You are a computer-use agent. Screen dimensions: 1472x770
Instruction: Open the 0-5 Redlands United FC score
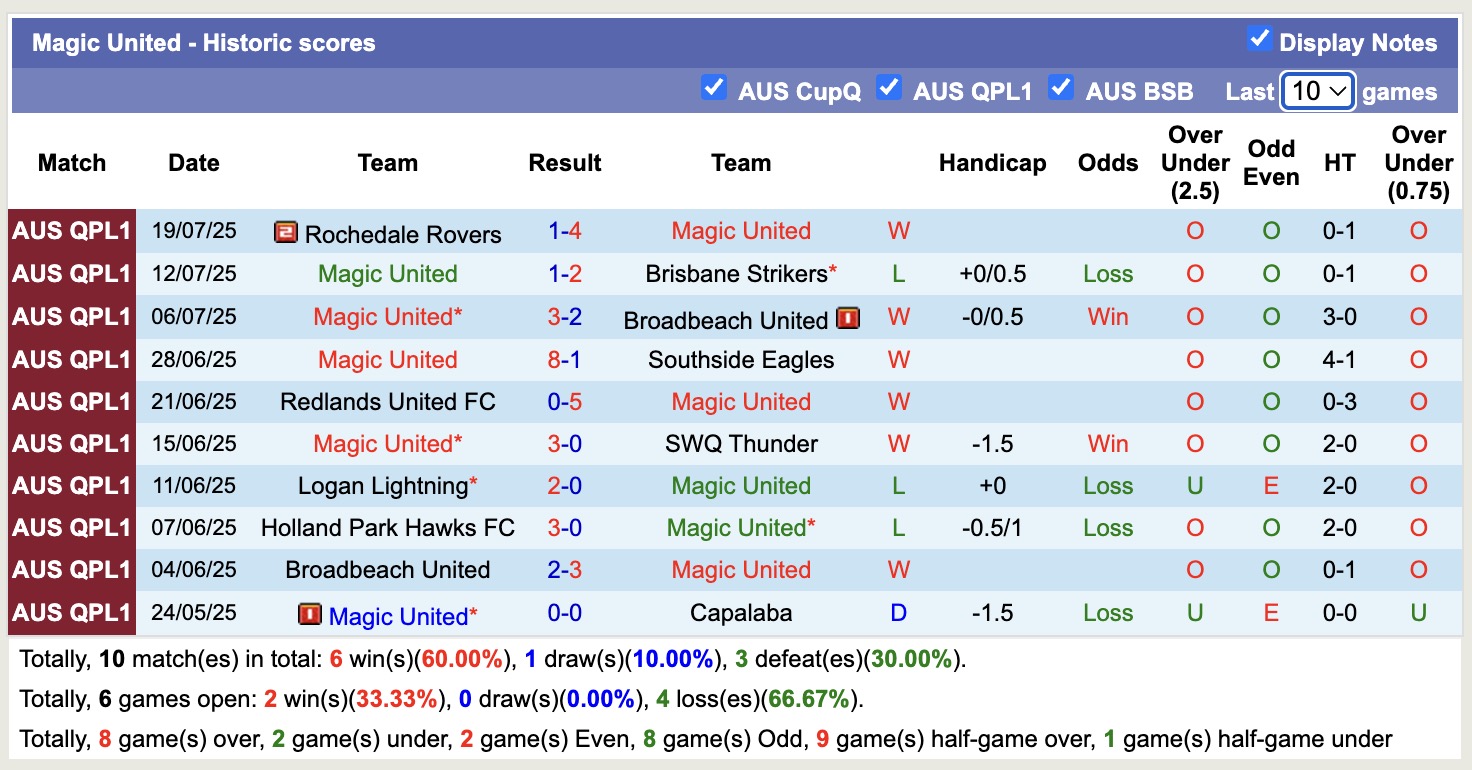click(565, 402)
